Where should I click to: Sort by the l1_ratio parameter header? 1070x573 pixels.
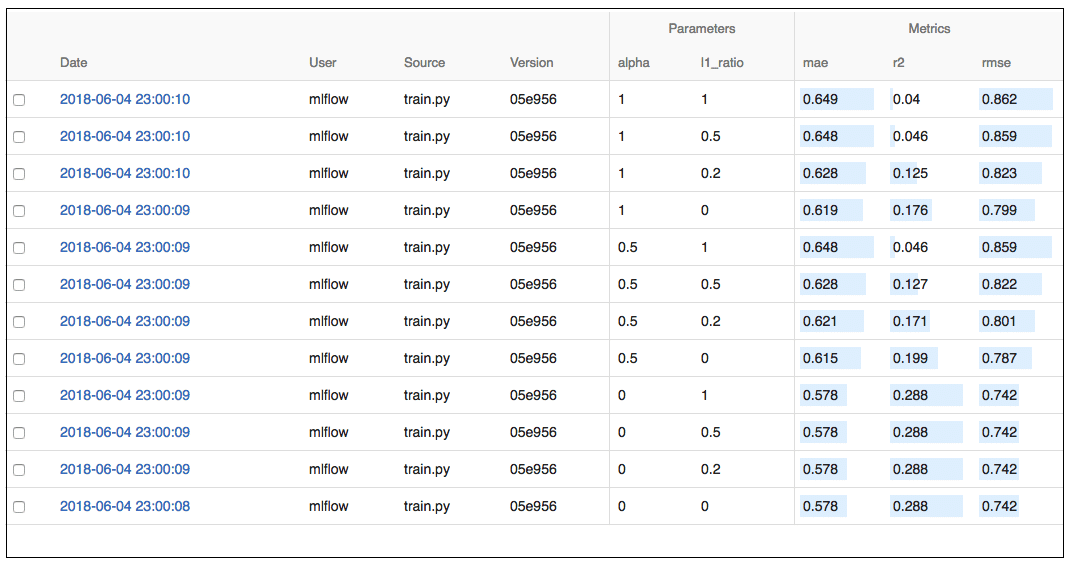coord(721,62)
